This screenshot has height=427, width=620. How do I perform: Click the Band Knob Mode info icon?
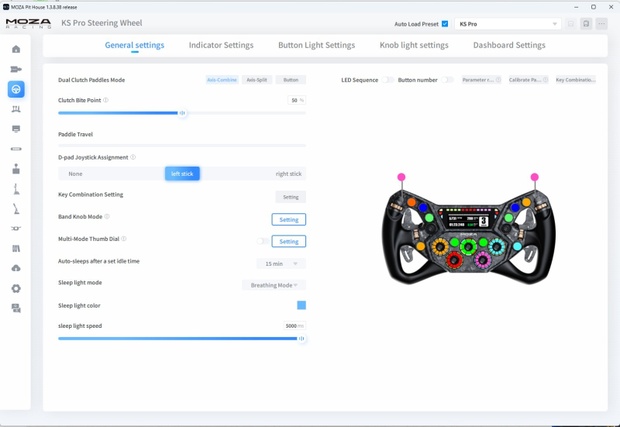point(107,216)
